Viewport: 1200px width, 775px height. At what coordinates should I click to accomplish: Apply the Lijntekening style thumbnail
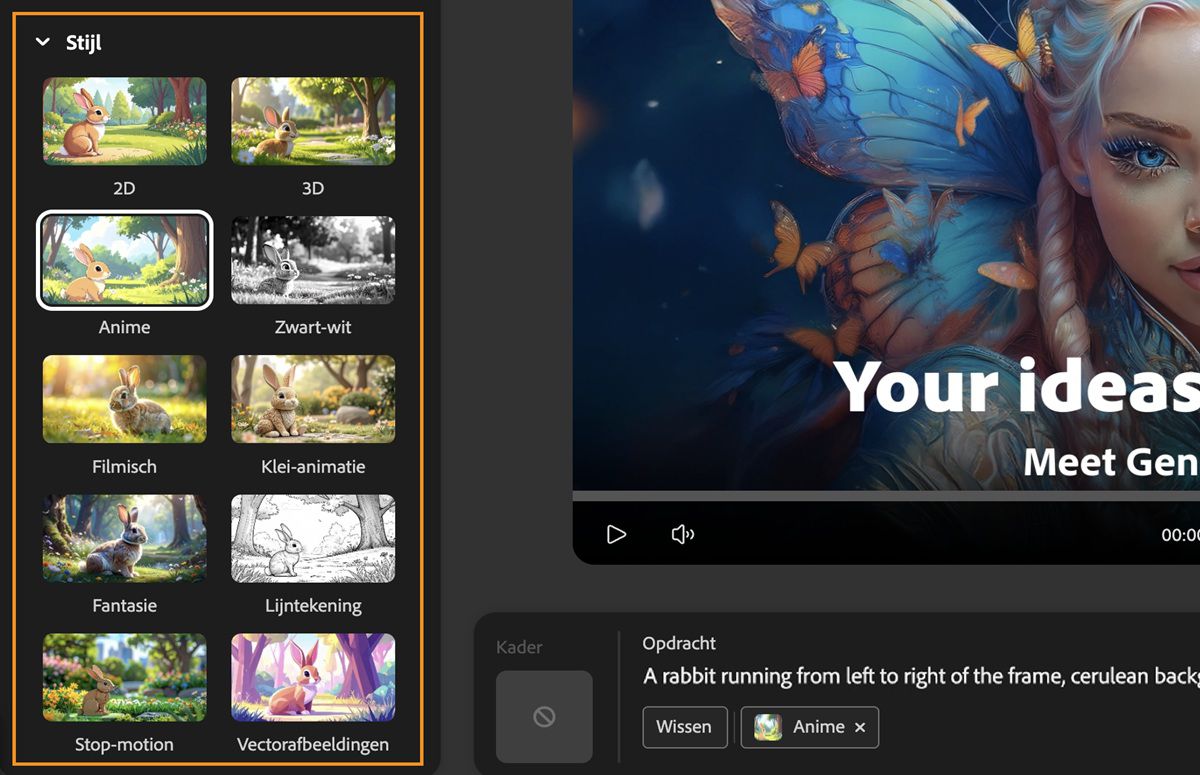tap(313, 538)
